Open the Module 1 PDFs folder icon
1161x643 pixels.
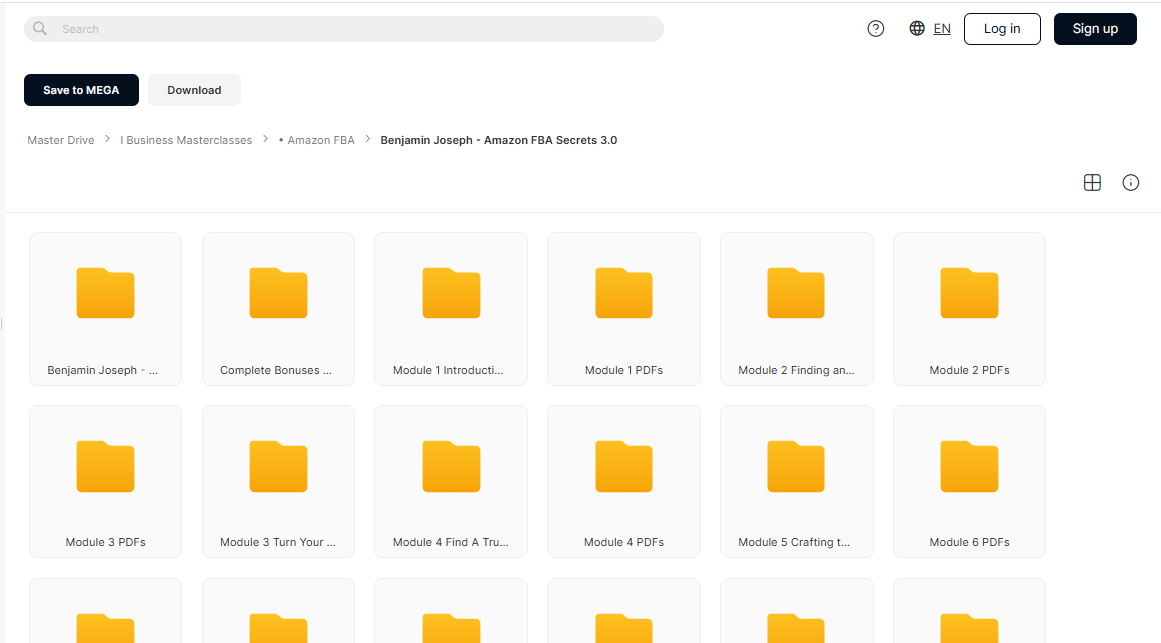623,293
